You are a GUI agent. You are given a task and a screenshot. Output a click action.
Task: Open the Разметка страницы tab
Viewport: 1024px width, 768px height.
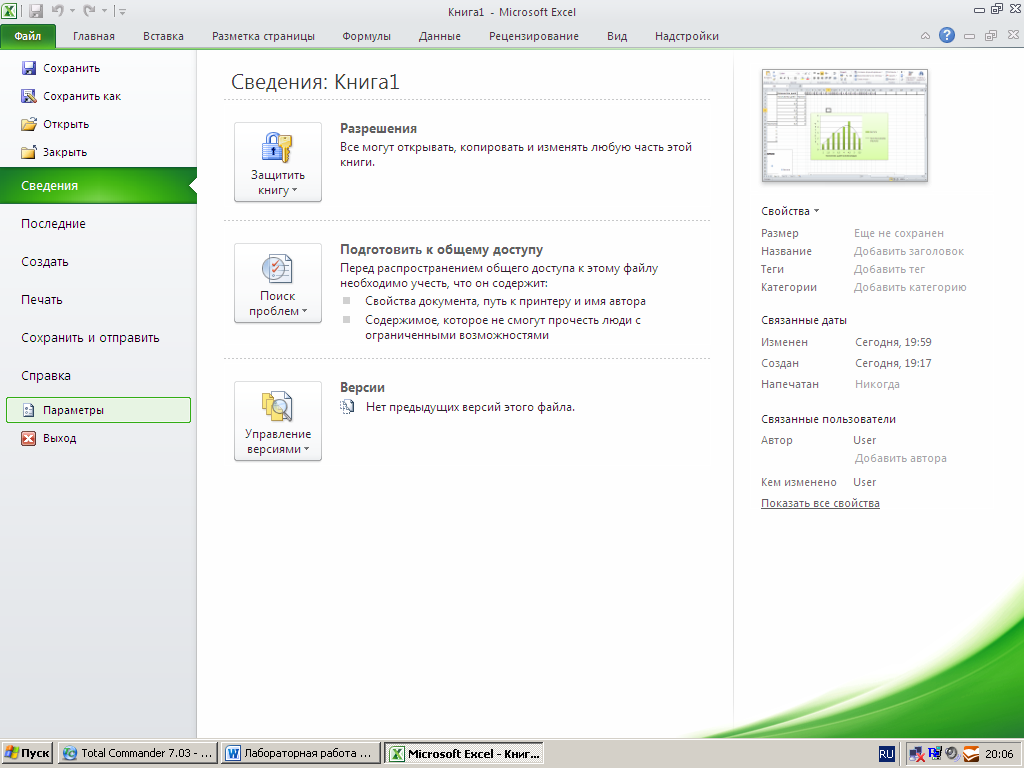point(263,36)
